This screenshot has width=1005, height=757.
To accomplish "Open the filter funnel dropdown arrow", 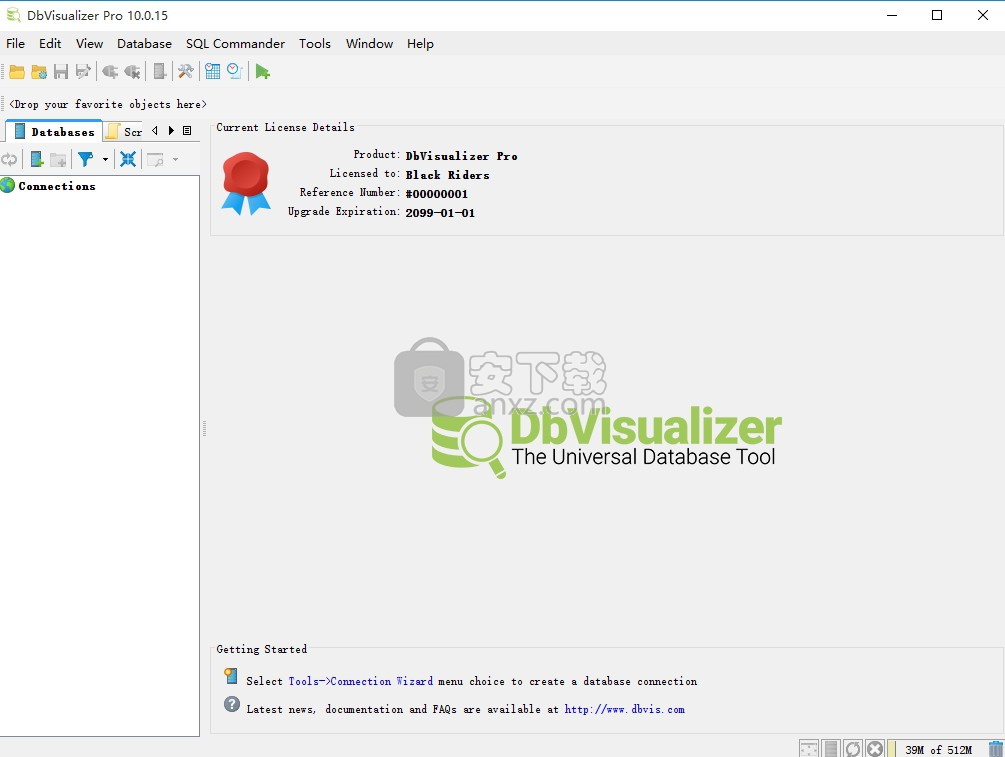I will tap(105, 160).
